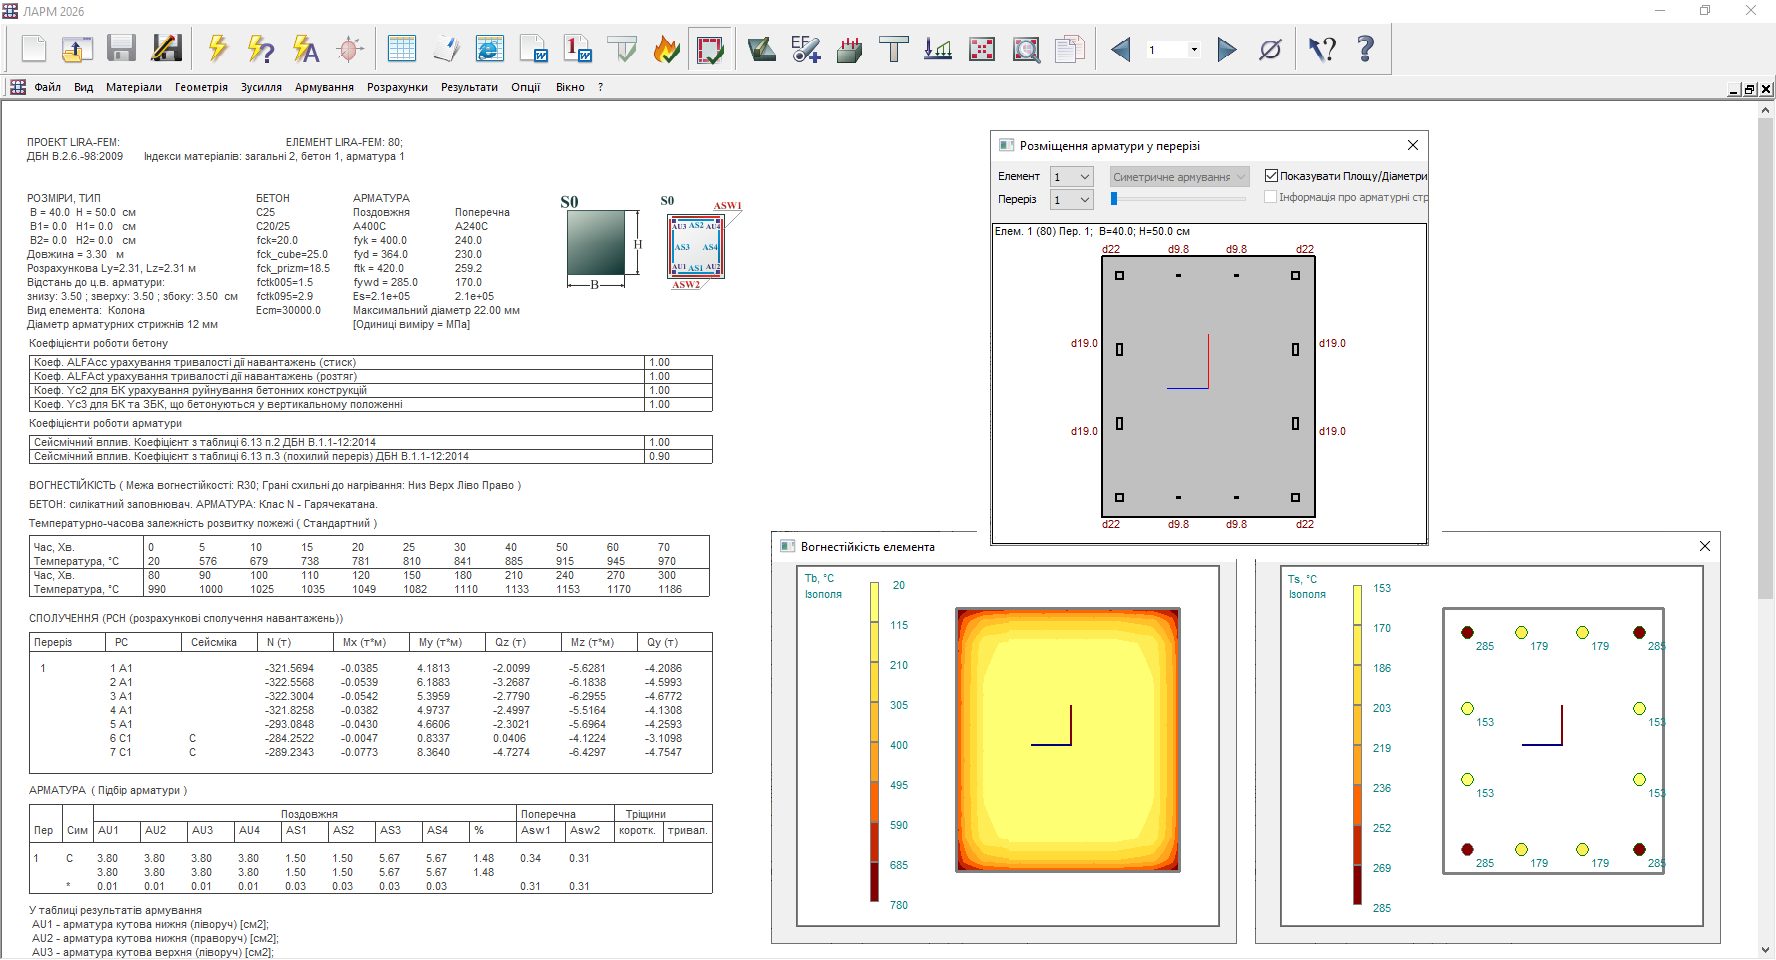The image size is (1776, 960).
Task: Close the 'Розміщення арматури у перерізі' dialog
Action: pyautogui.click(x=1413, y=145)
